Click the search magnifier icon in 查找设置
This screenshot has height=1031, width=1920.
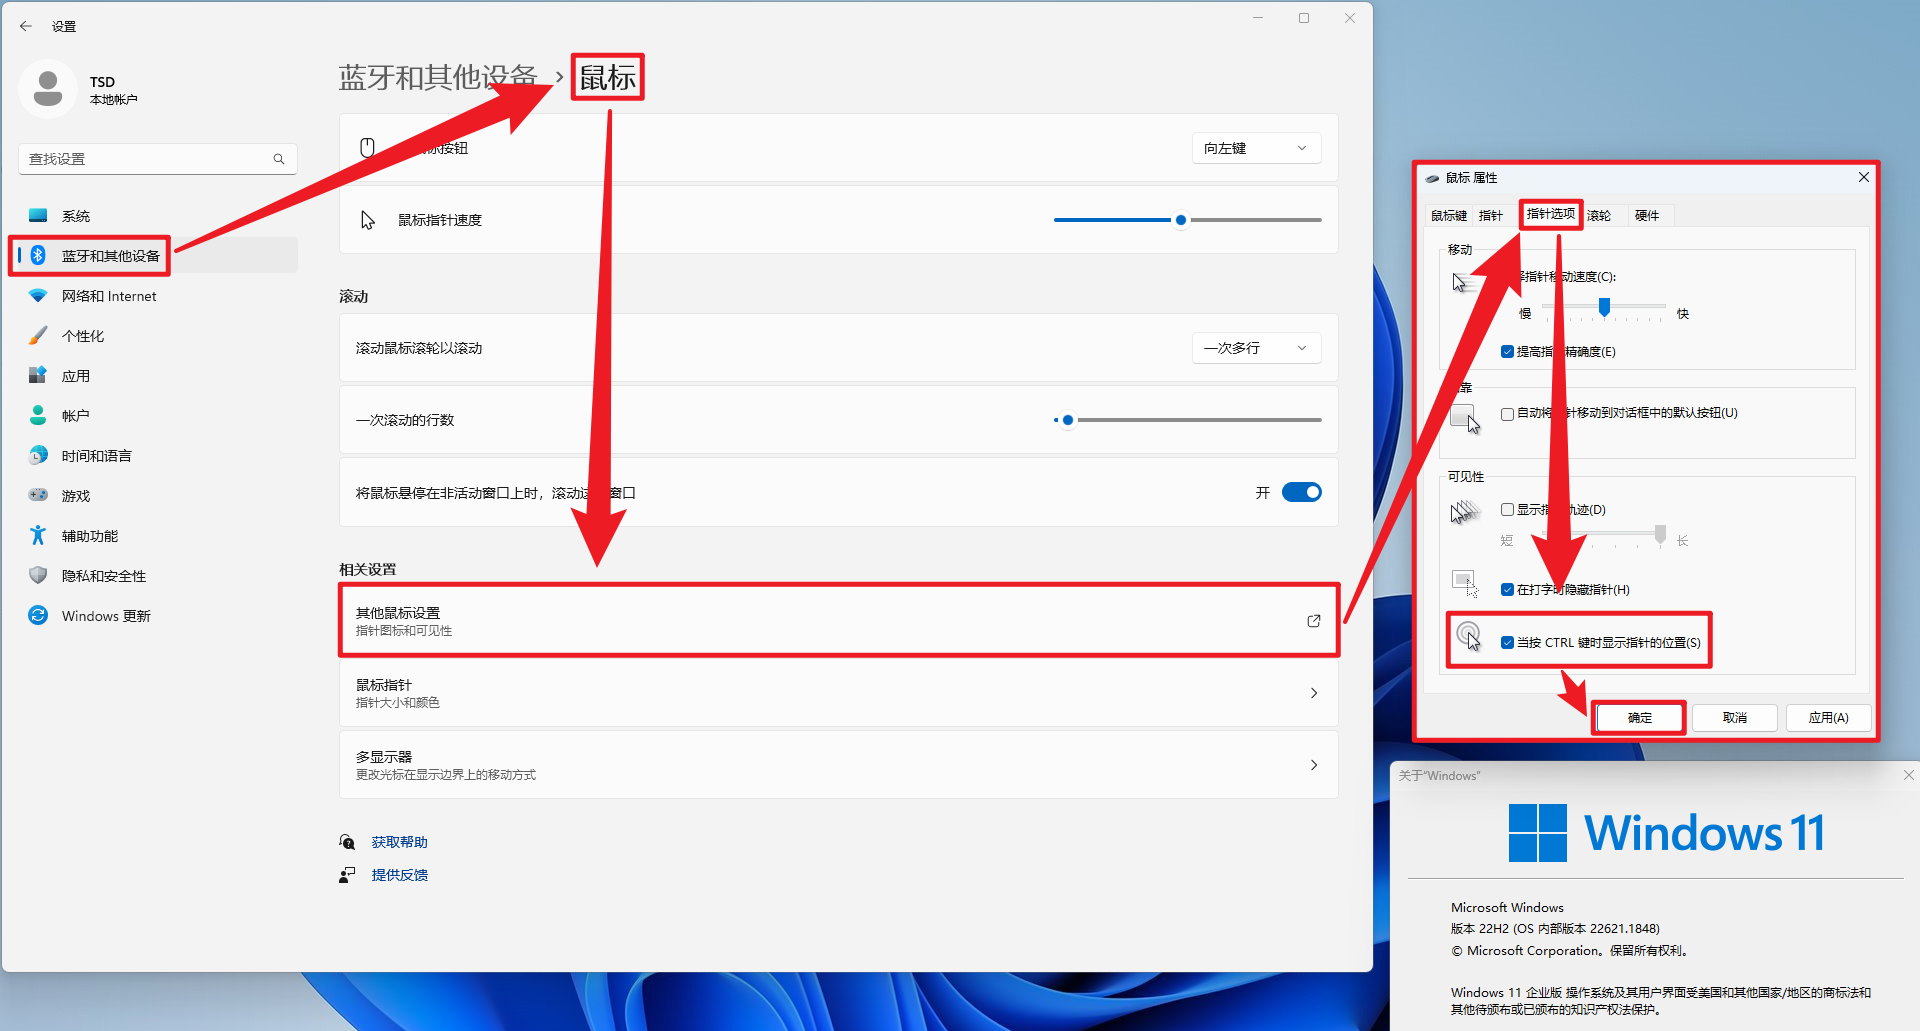click(x=279, y=159)
